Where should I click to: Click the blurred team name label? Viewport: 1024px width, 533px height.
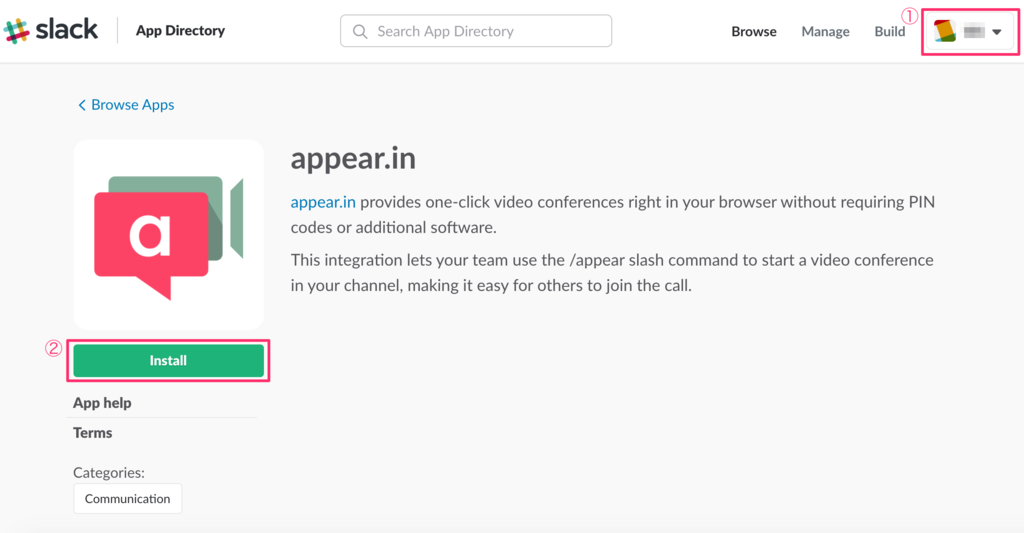click(x=974, y=32)
